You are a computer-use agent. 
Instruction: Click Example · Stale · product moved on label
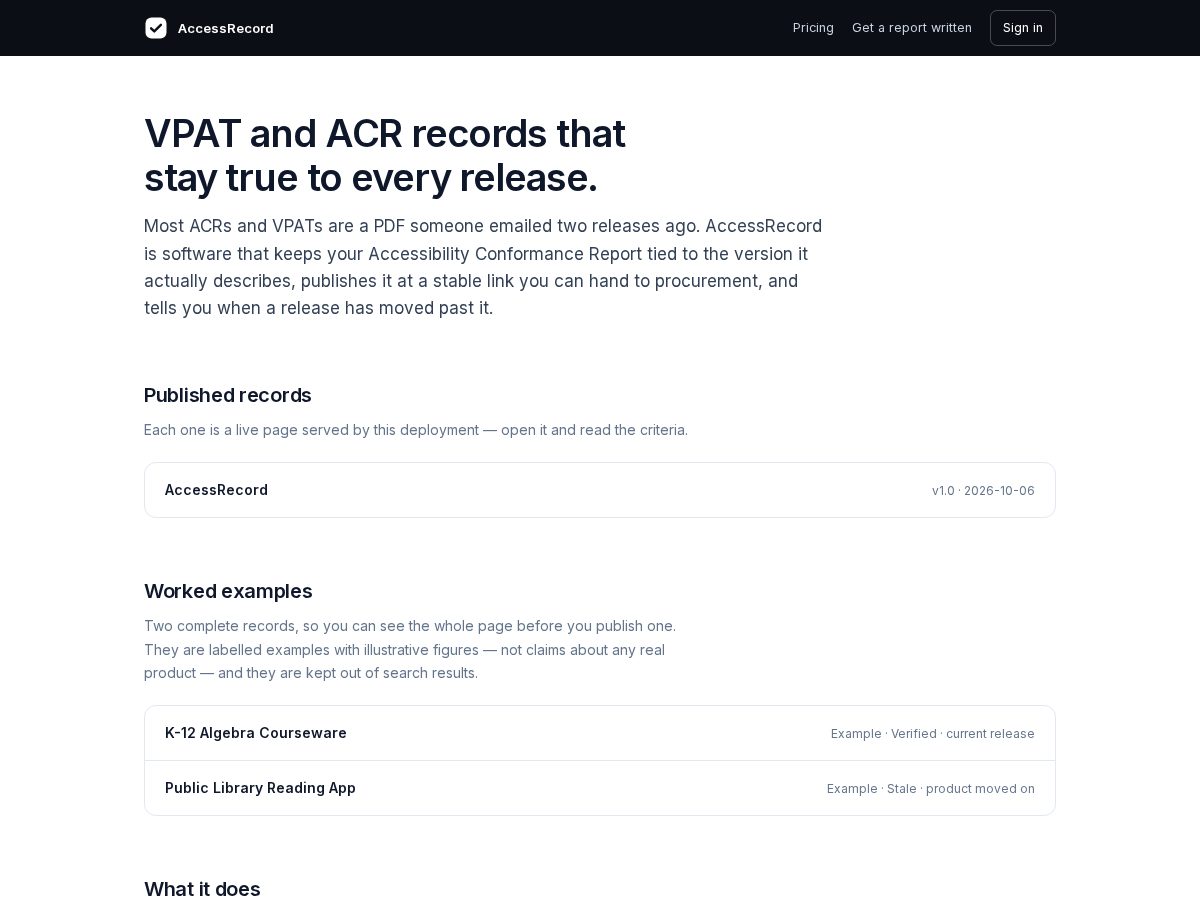point(931,789)
